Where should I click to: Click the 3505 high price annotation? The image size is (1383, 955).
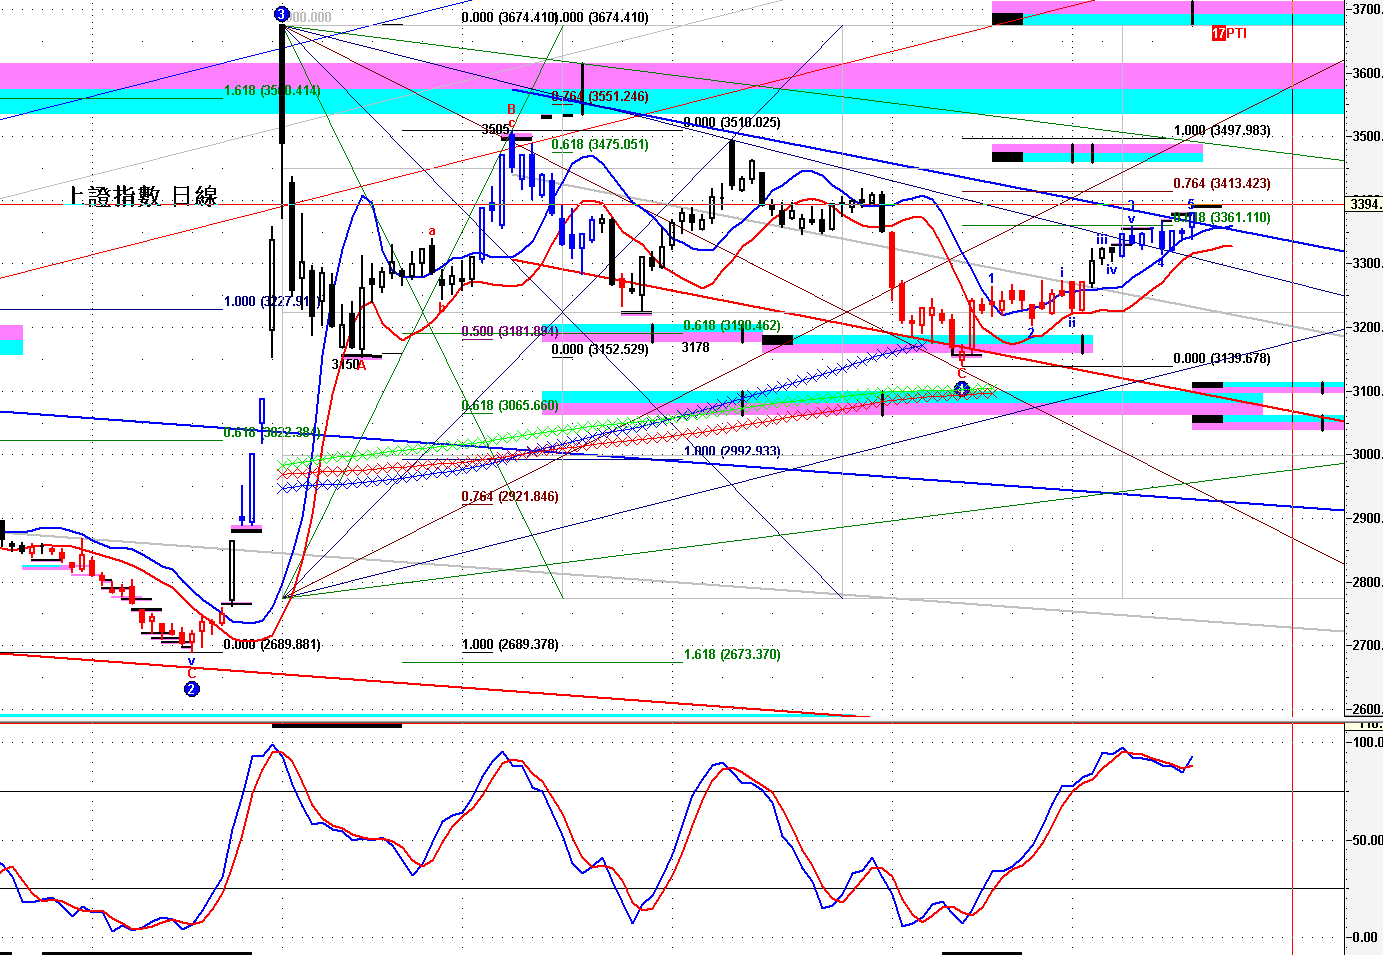coord(496,129)
